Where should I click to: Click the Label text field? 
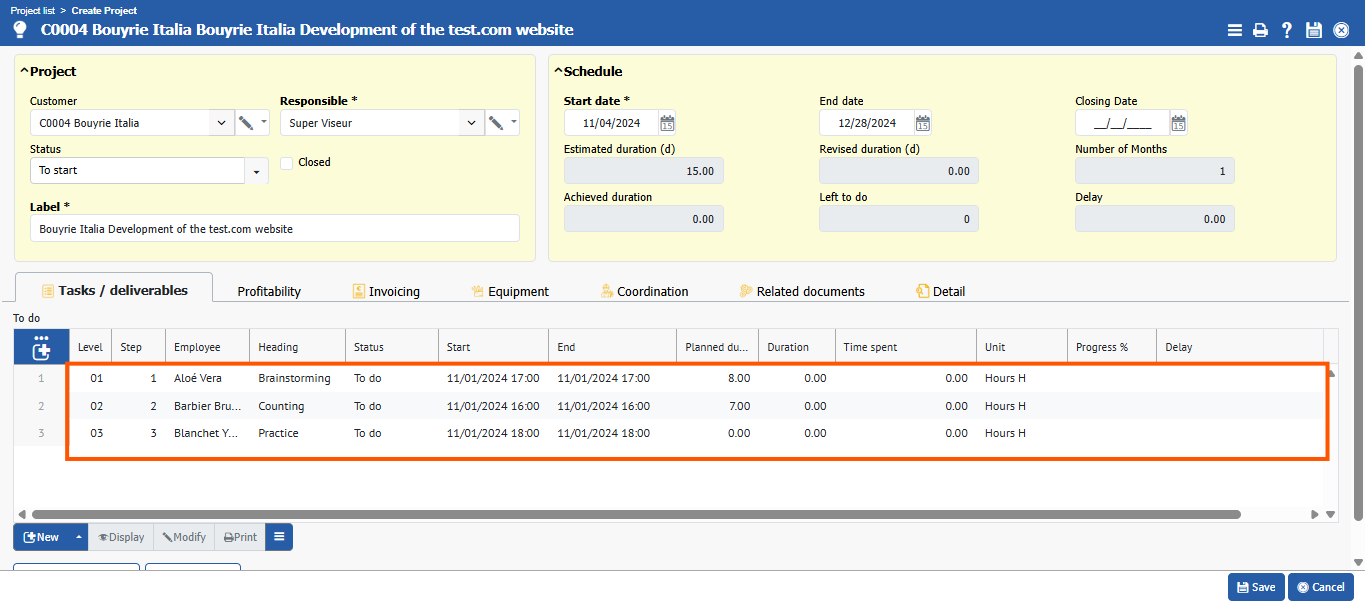click(x=275, y=229)
